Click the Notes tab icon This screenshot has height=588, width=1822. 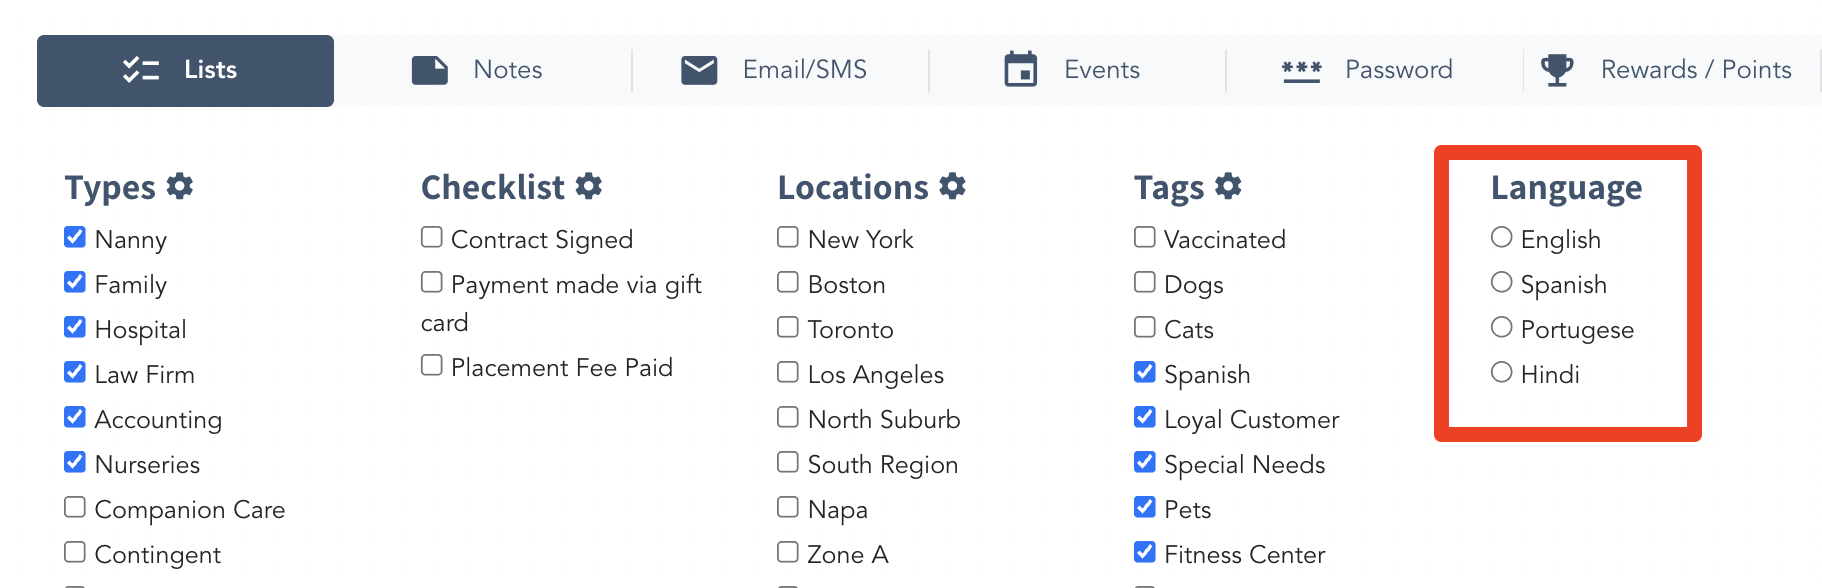click(430, 70)
